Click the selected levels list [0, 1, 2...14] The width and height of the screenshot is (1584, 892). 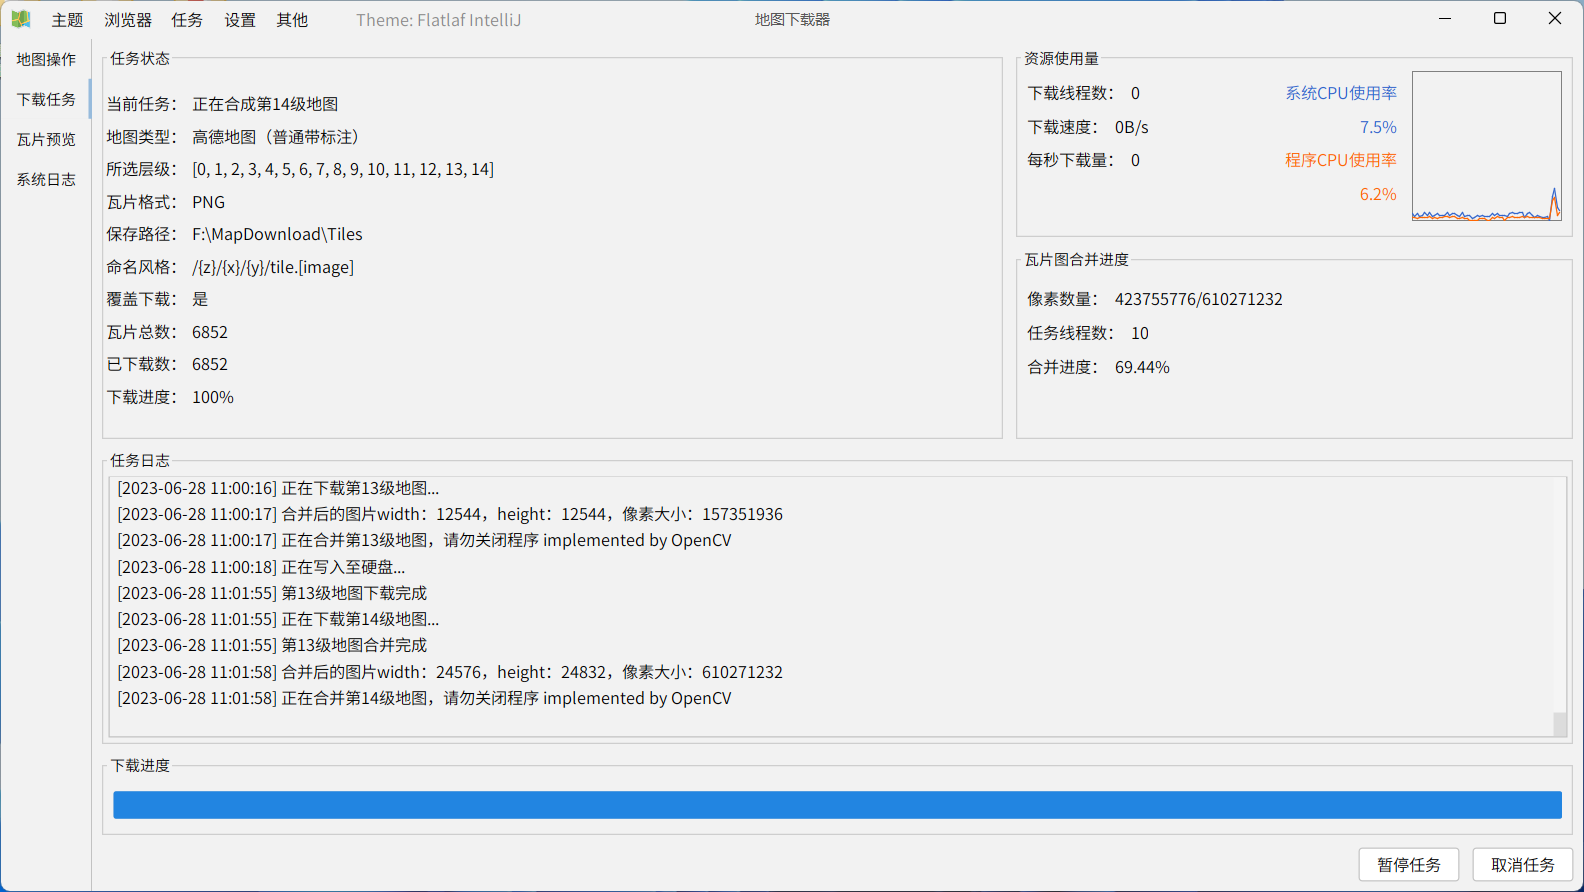tap(343, 169)
